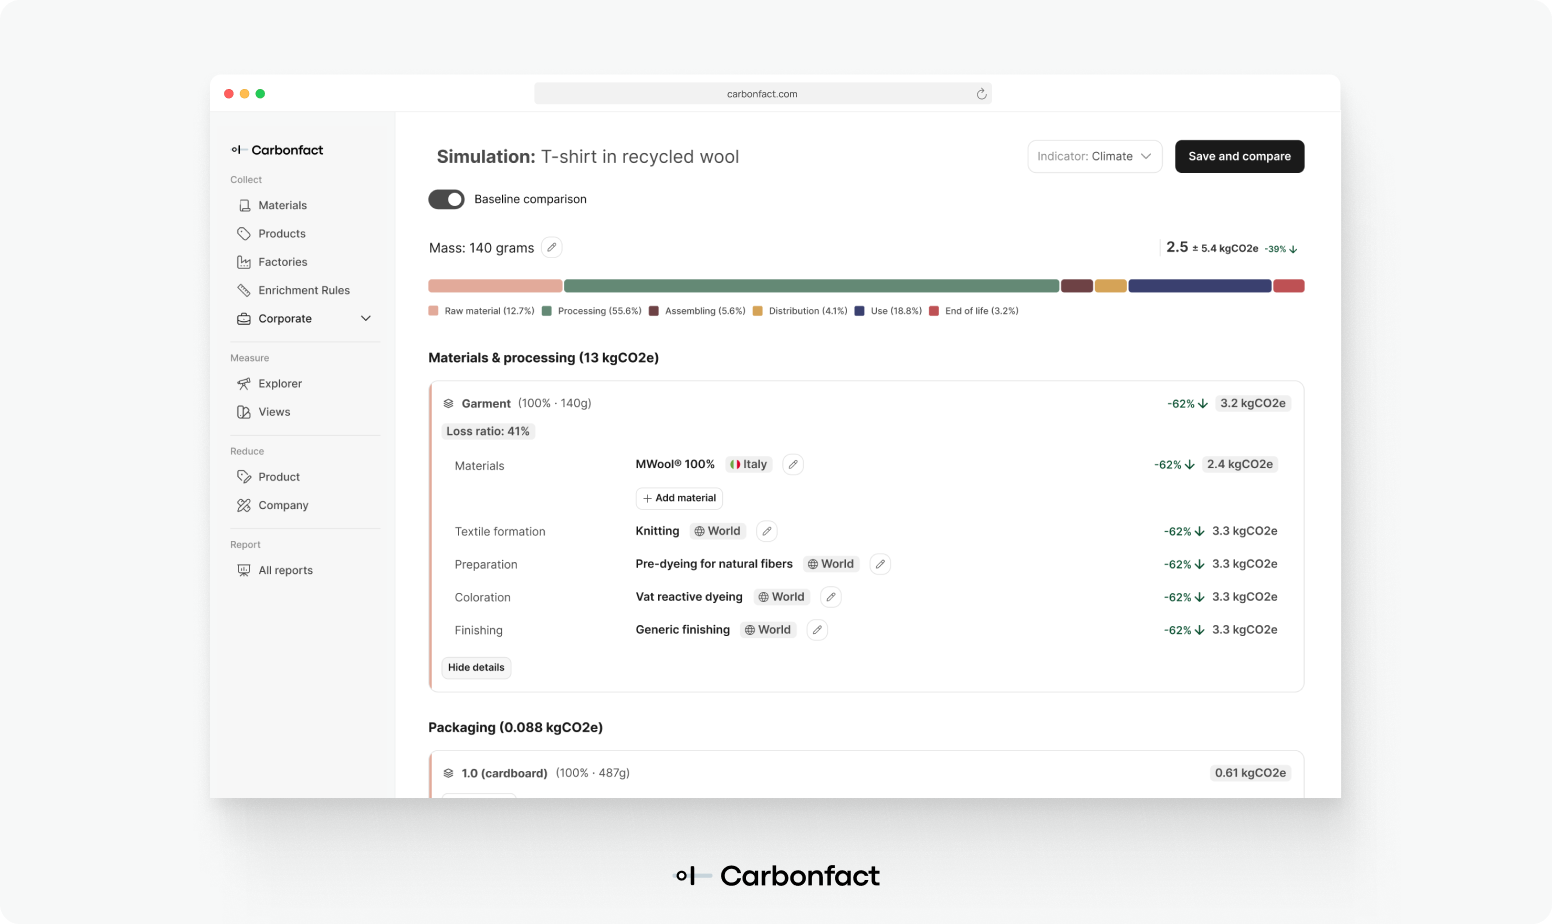Toggle the Baseline comparison switch

[446, 199]
